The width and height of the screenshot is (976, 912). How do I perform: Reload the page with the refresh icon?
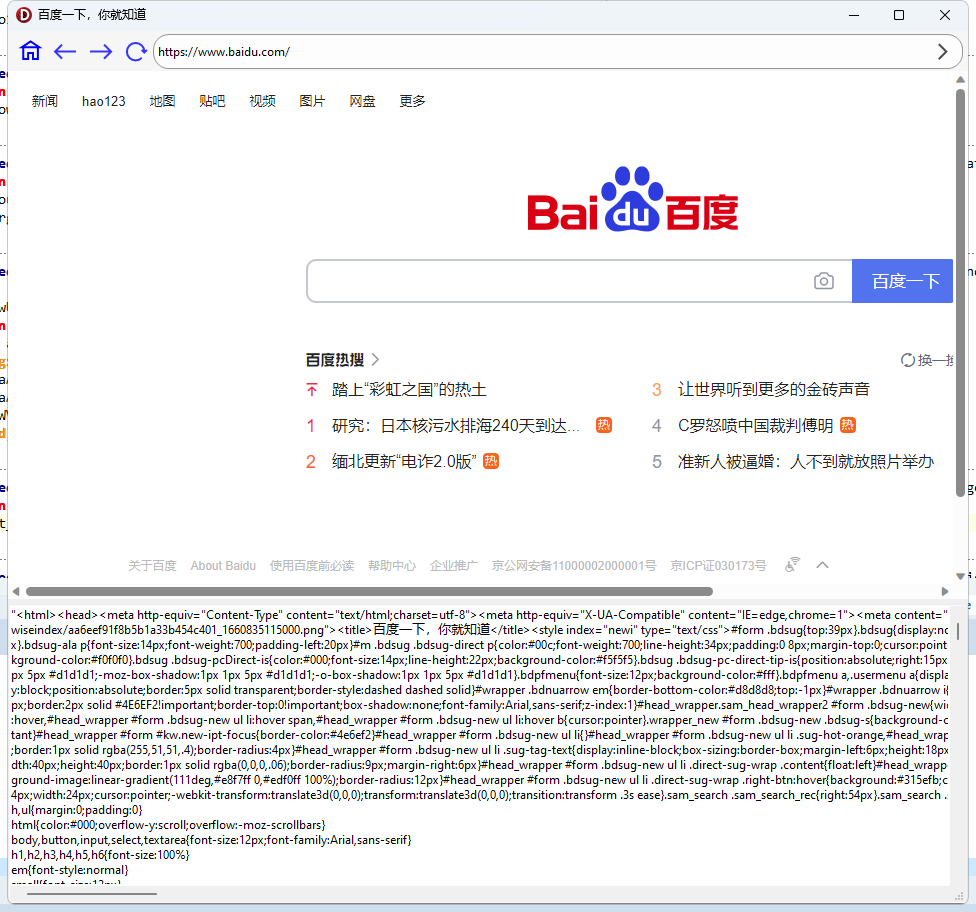tap(136, 51)
